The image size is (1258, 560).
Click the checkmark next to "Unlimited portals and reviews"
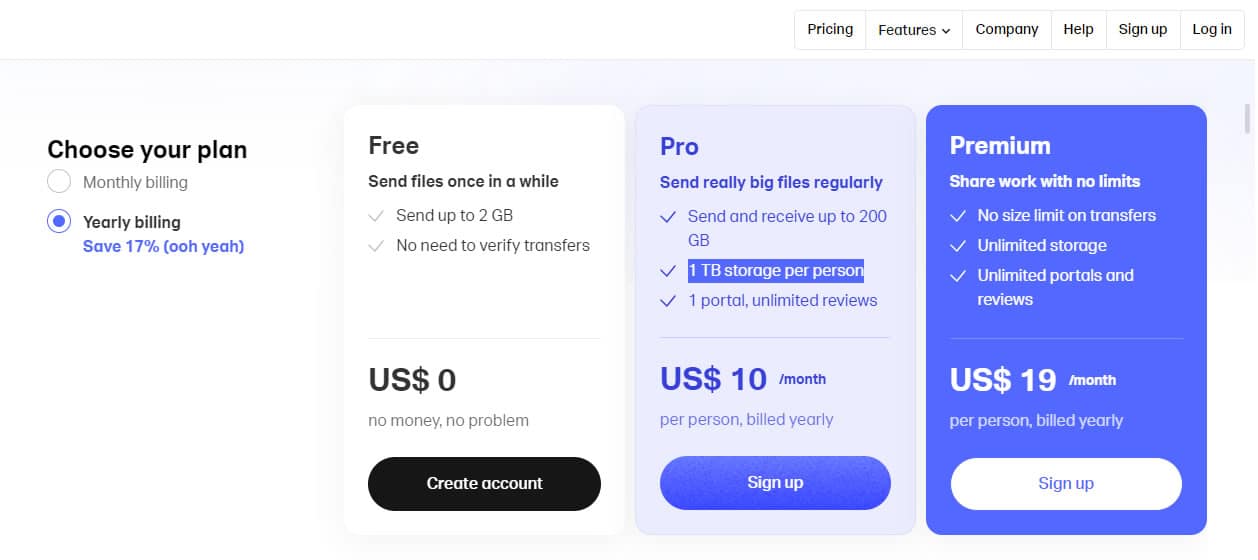pyautogui.click(x=958, y=276)
